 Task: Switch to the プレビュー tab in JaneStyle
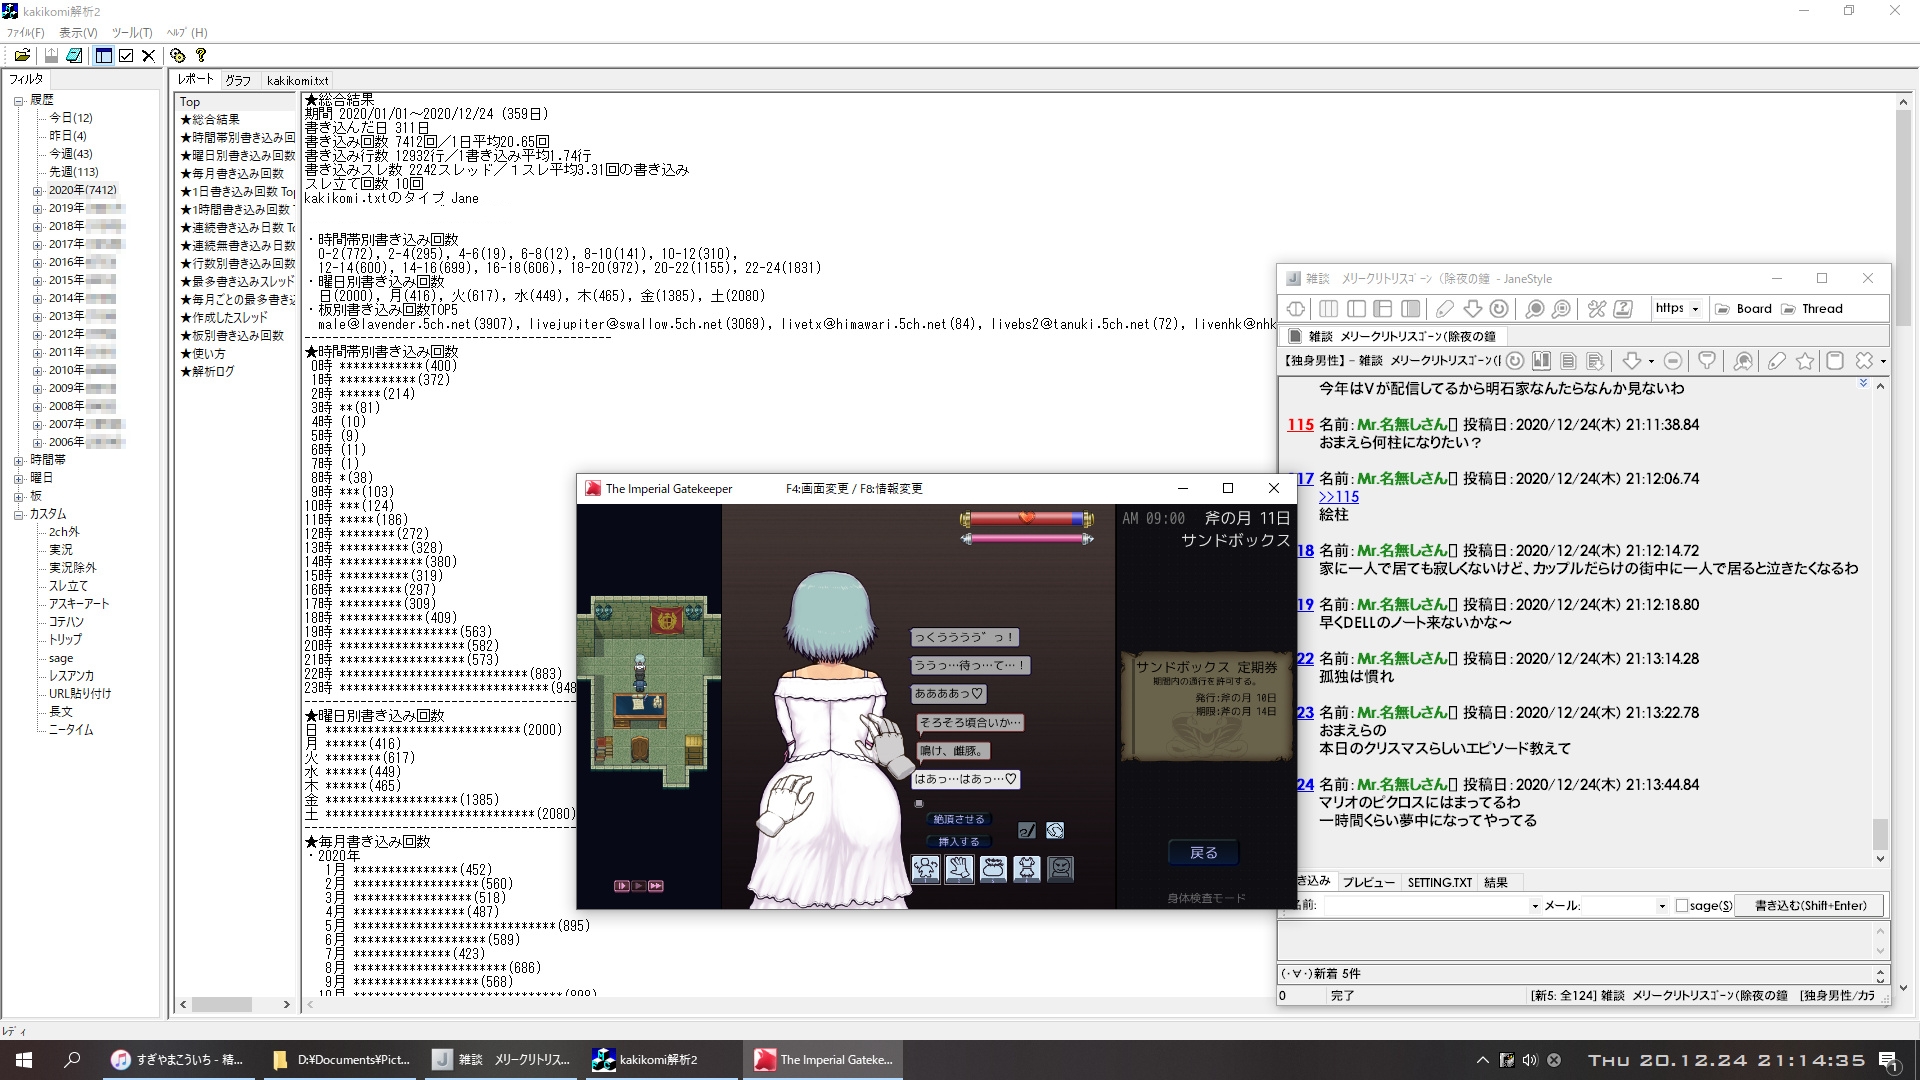click(1368, 882)
